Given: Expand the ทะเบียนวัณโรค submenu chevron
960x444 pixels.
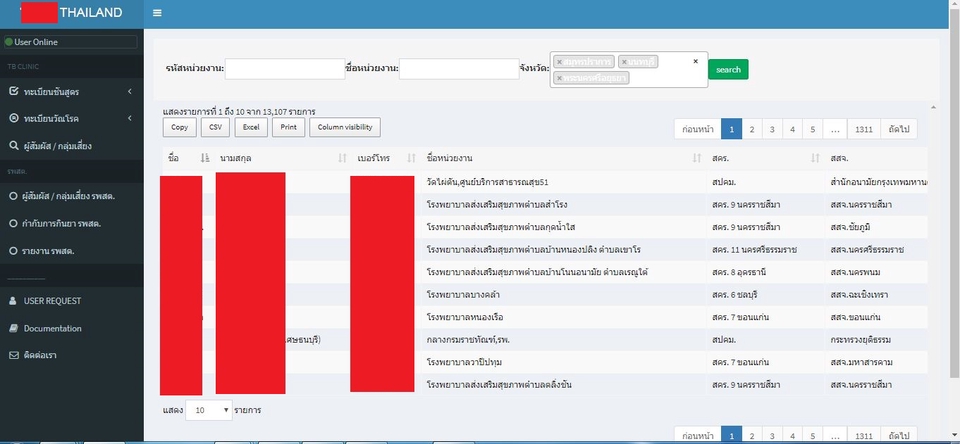Looking at the screenshot, I should coord(130,119).
